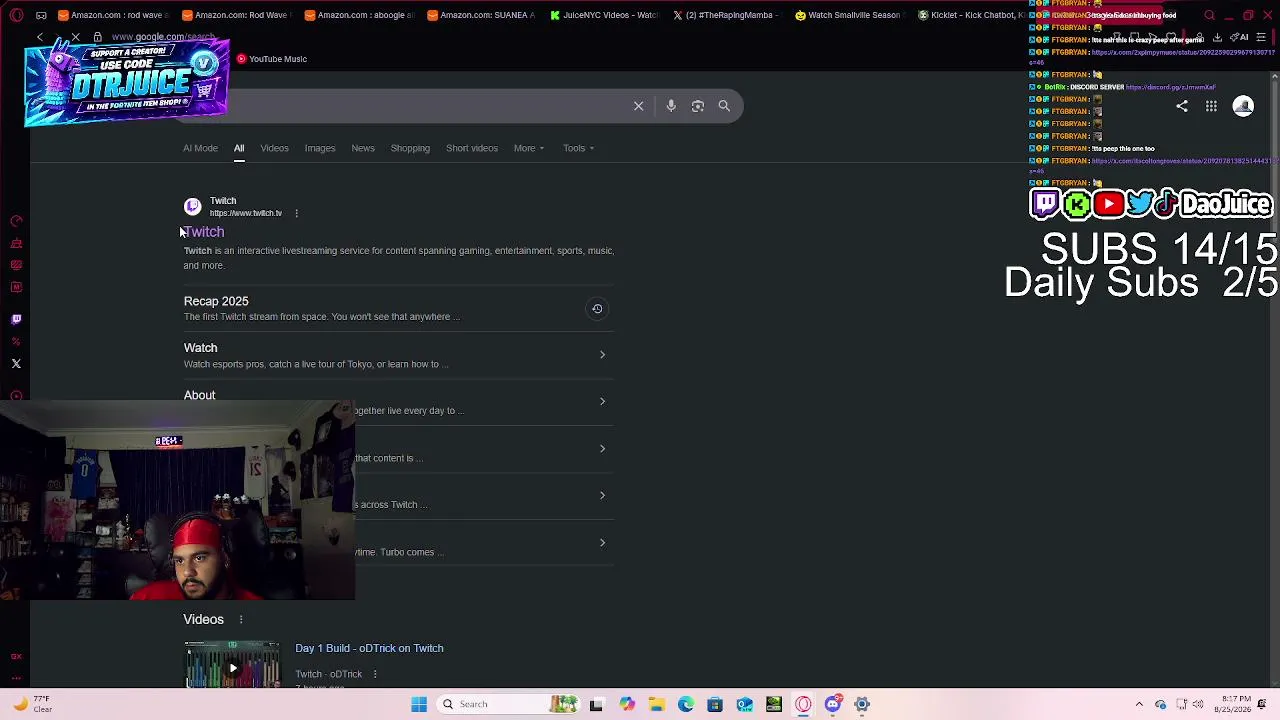The width and height of the screenshot is (1280, 720).
Task: Open Microsoft Edge from the taskbar
Action: coord(685,704)
